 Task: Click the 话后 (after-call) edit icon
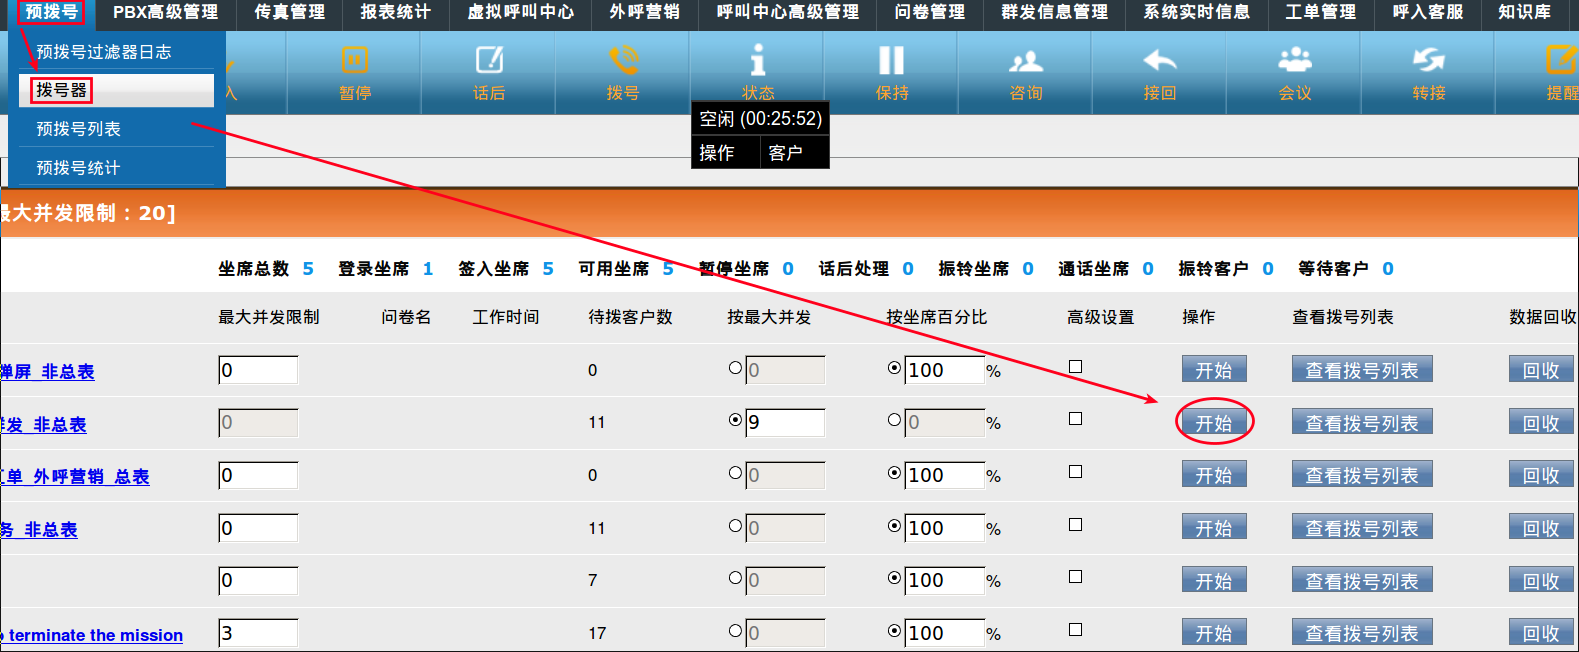point(489,61)
